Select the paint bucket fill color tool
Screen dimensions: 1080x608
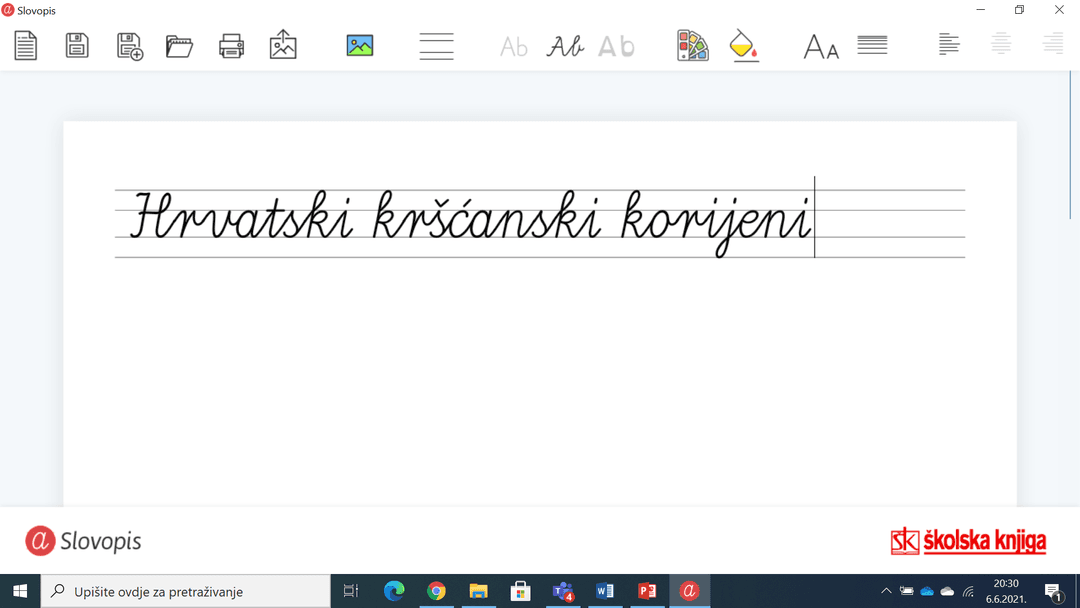(x=744, y=46)
